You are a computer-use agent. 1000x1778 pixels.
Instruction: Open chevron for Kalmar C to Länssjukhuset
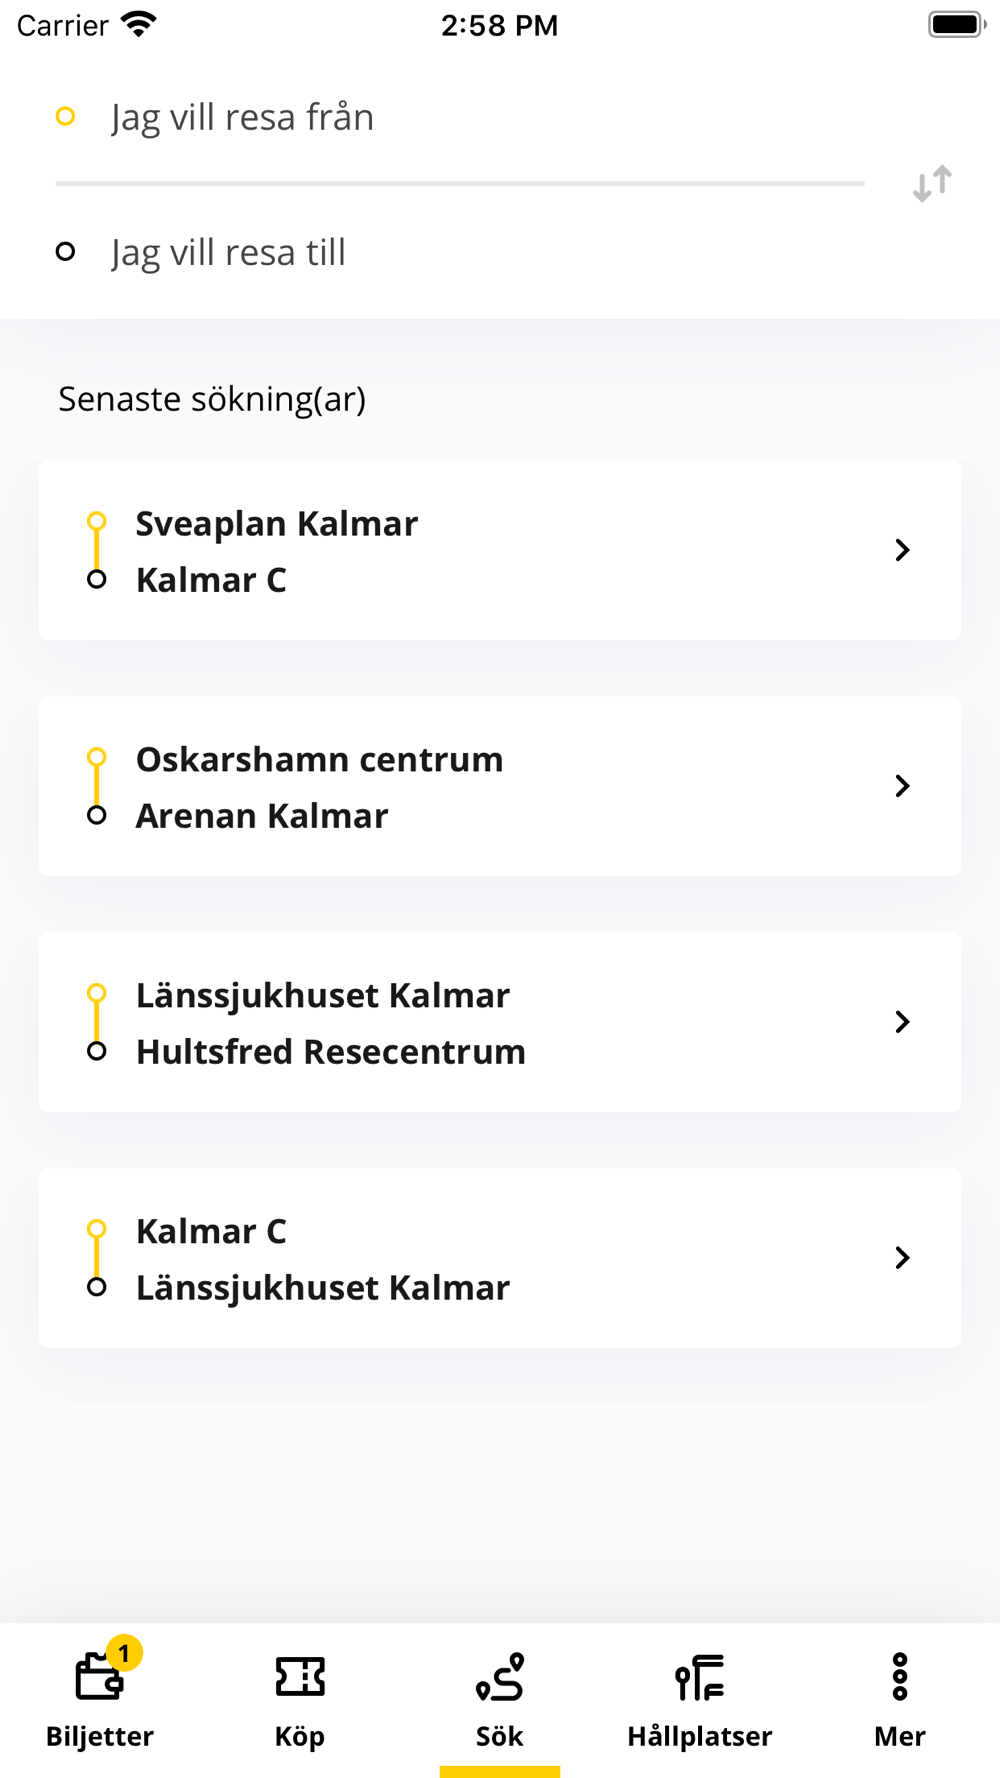pos(902,1258)
